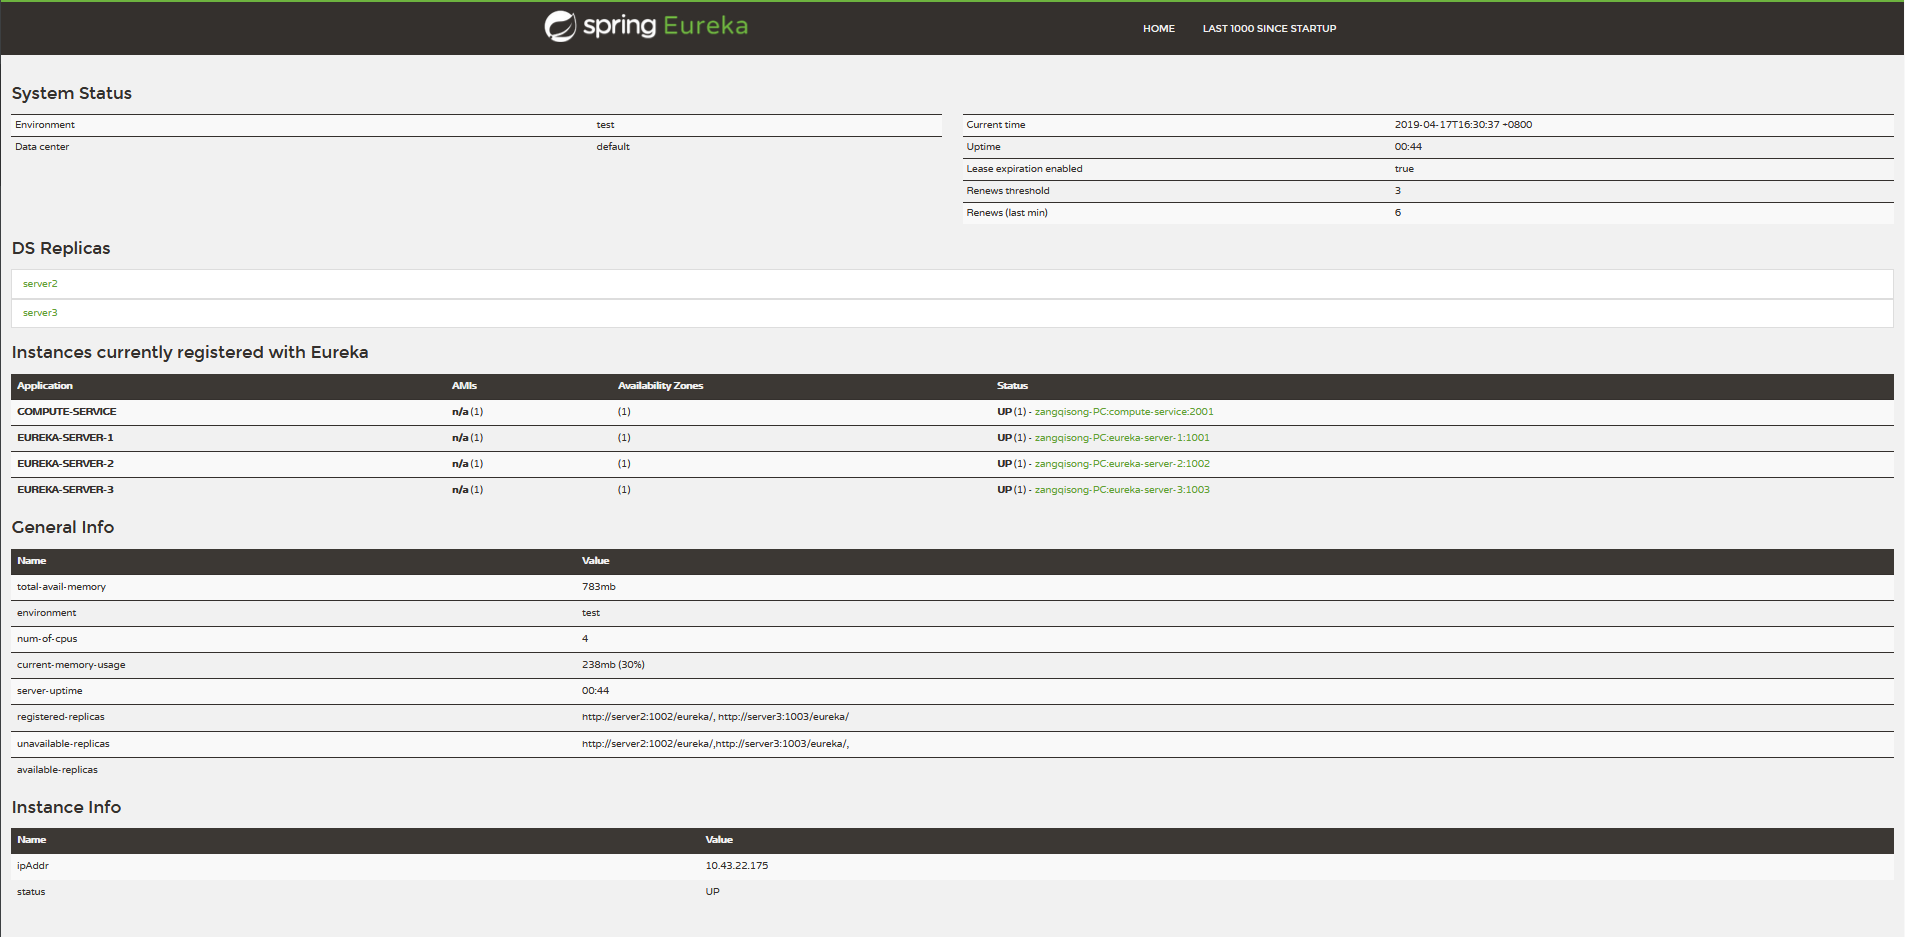Open zangqisong-PC:eureka-server-3:1003 instance link

point(1122,490)
